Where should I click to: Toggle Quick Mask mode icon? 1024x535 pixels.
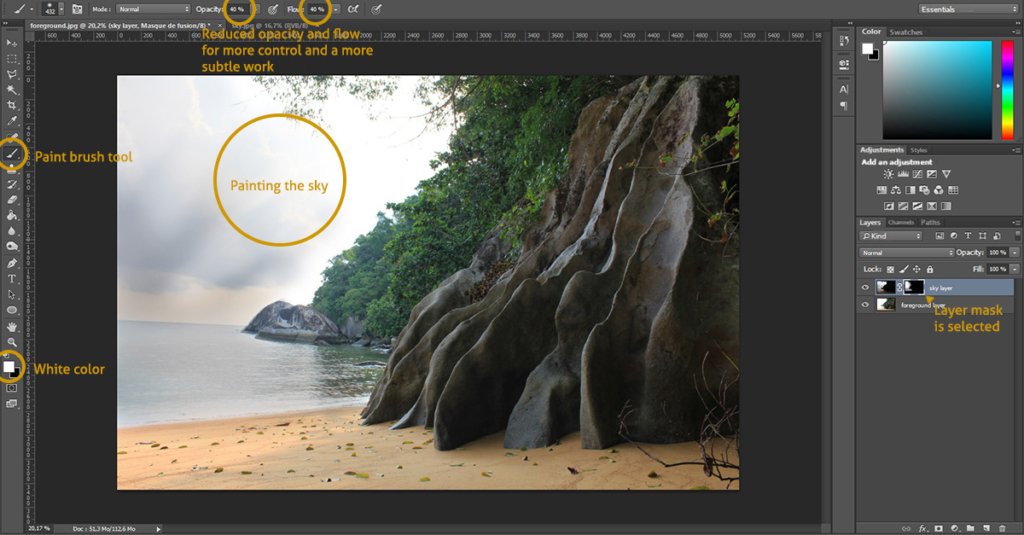(12, 388)
